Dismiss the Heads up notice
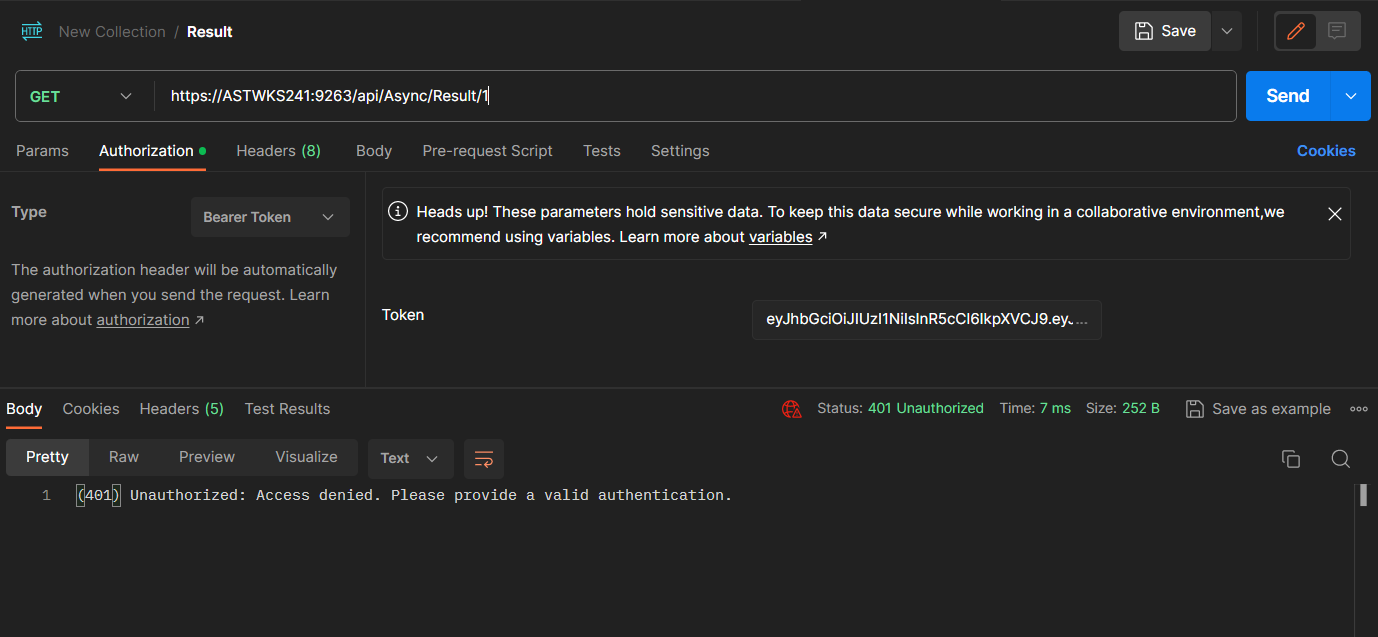 pyautogui.click(x=1334, y=213)
